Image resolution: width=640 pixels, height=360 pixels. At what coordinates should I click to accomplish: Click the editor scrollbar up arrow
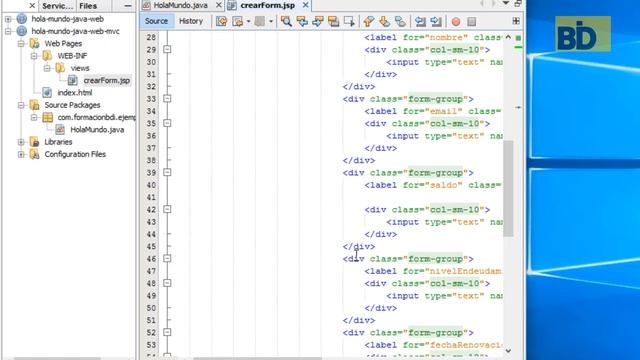[x=508, y=37]
